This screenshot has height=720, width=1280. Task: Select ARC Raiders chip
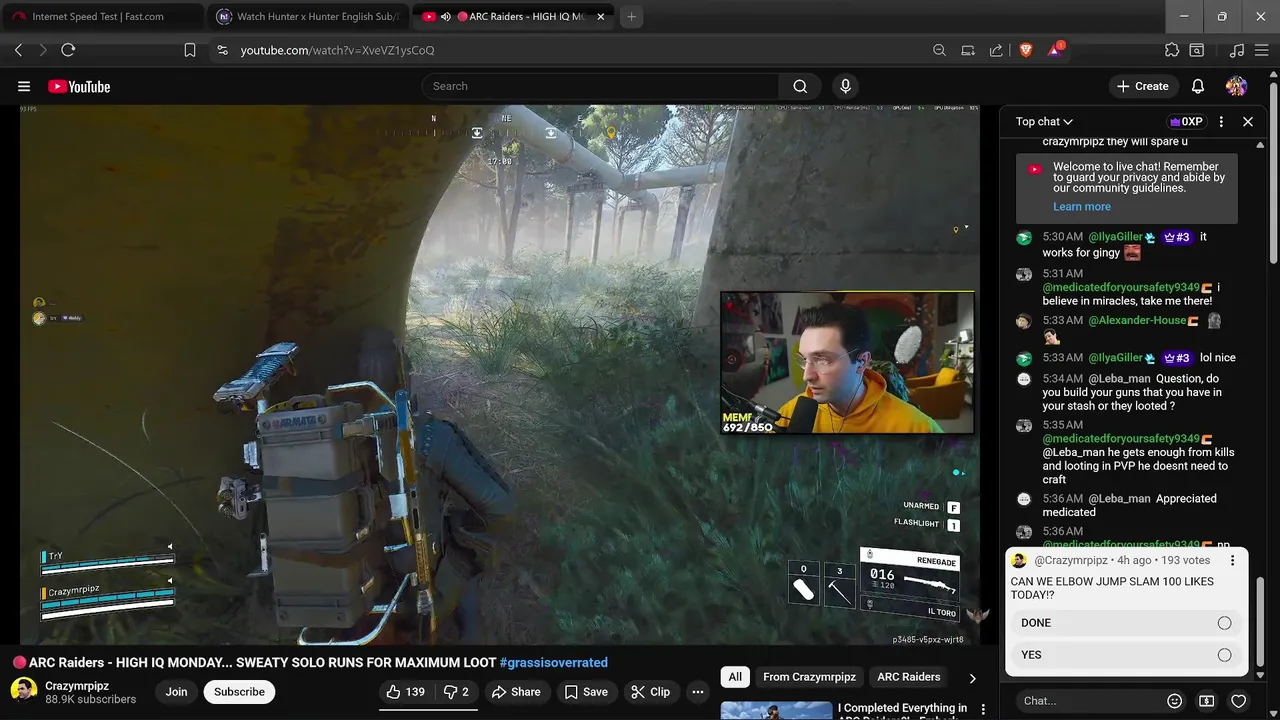point(908,677)
